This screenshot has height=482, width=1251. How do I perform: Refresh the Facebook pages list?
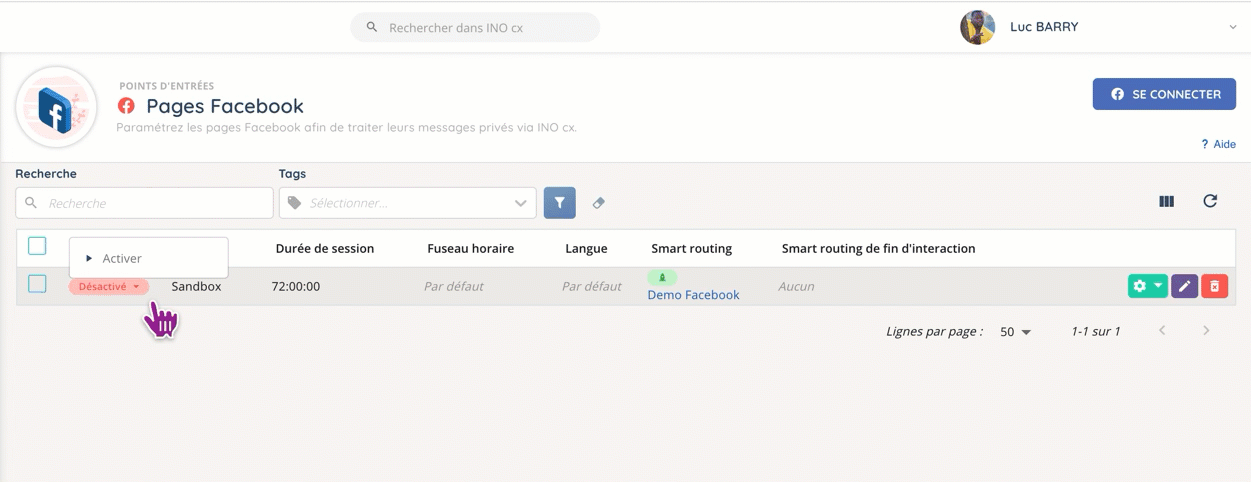tap(1209, 201)
